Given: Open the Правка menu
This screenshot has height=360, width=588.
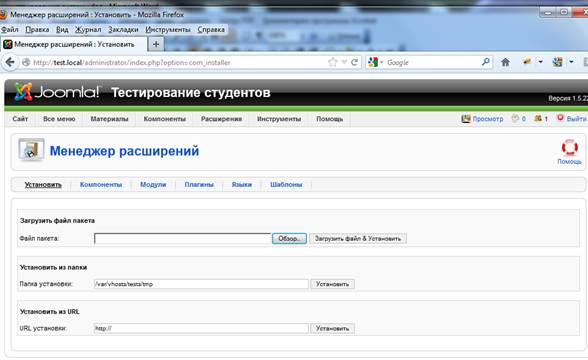Looking at the screenshot, I should point(37,29).
